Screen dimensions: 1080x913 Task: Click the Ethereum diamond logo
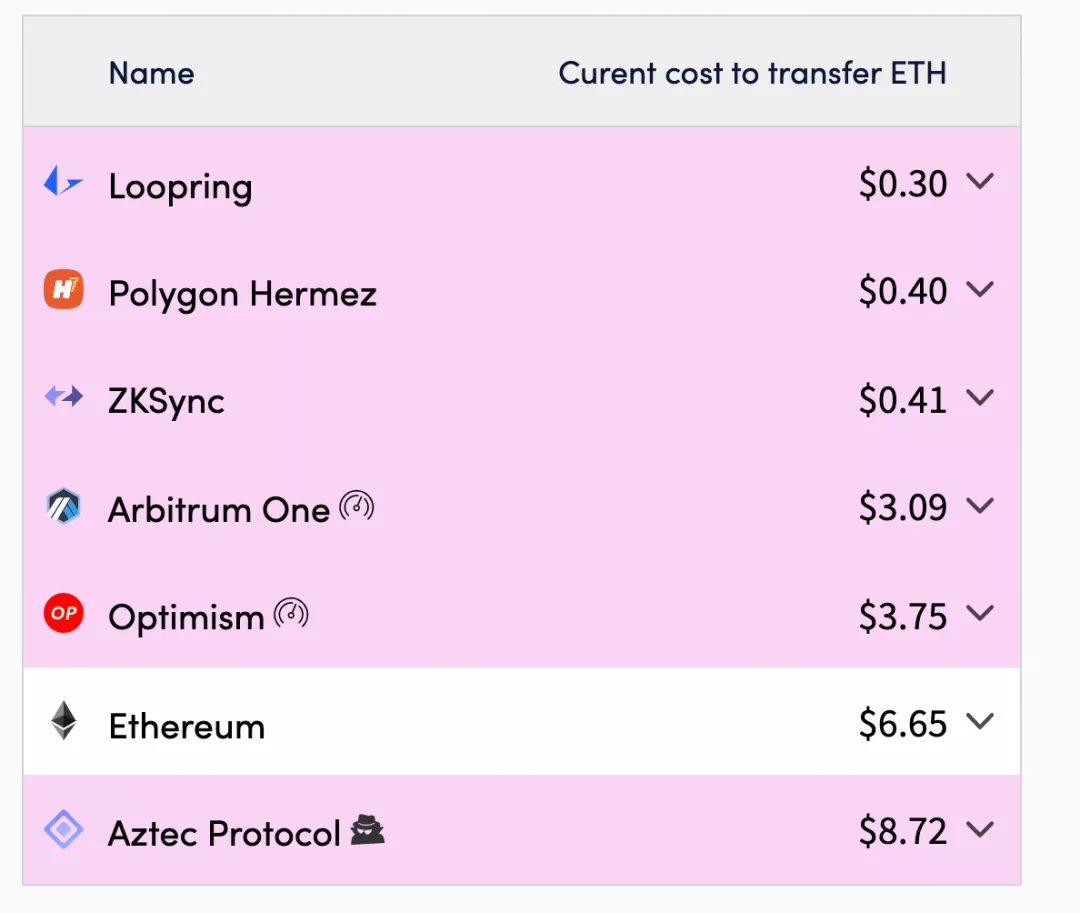point(63,720)
